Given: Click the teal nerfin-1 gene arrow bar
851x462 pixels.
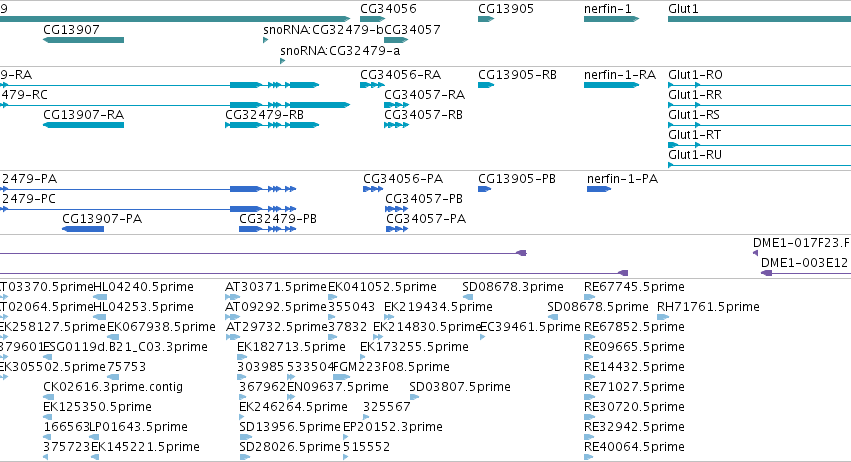Looking at the screenshot, I should pos(611,19).
